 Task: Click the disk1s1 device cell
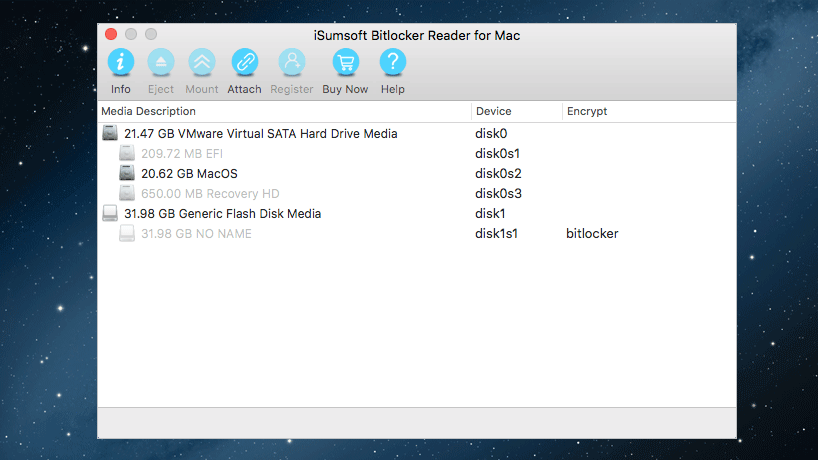496,234
